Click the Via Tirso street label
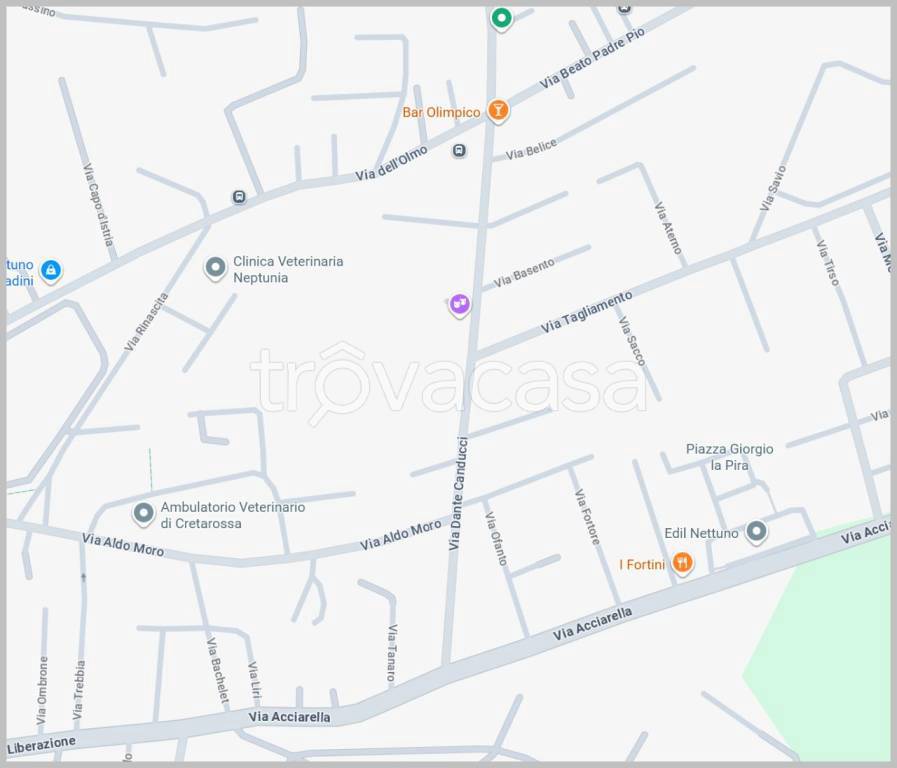This screenshot has height=768, width=897. tap(828, 262)
